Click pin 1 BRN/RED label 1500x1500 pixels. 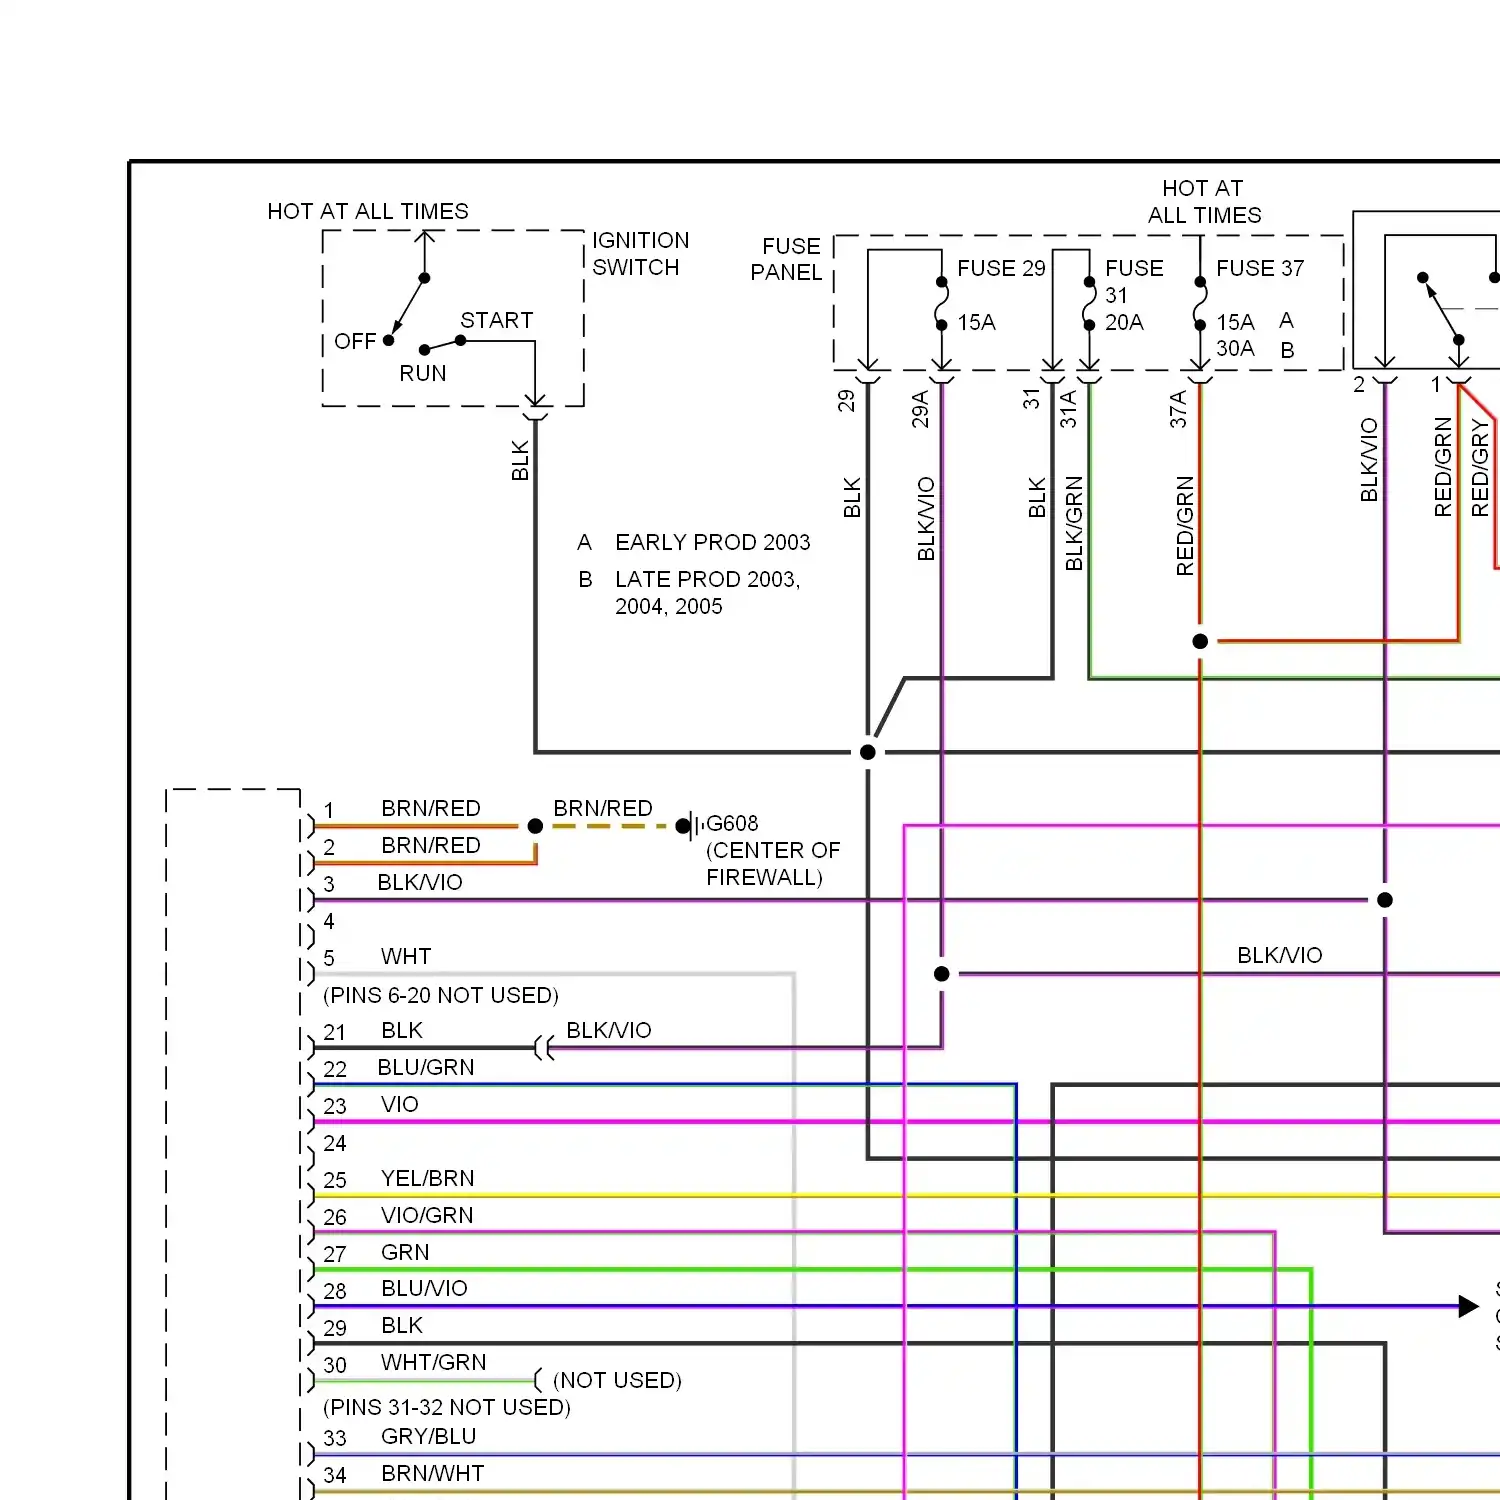pos(431,808)
